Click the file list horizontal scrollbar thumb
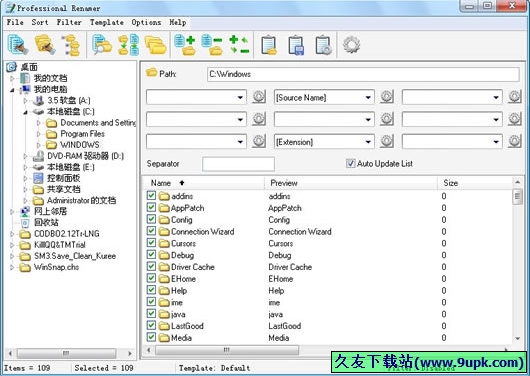 tap(227, 350)
